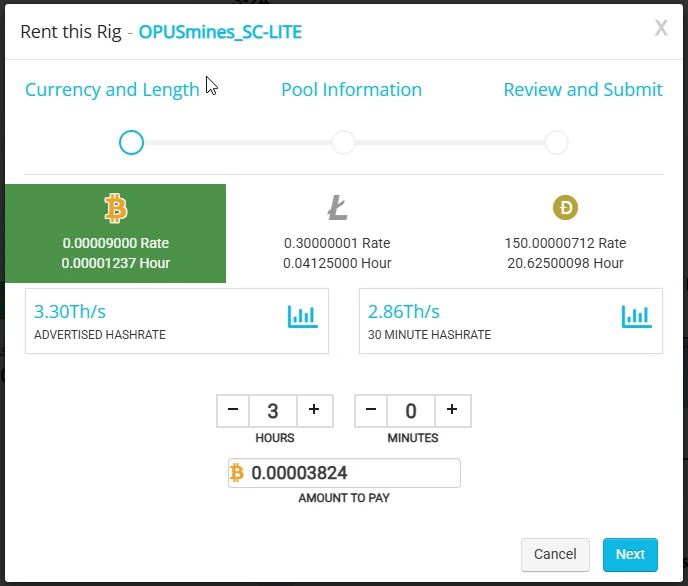
Task: Decrease the hours value
Action: (233, 411)
